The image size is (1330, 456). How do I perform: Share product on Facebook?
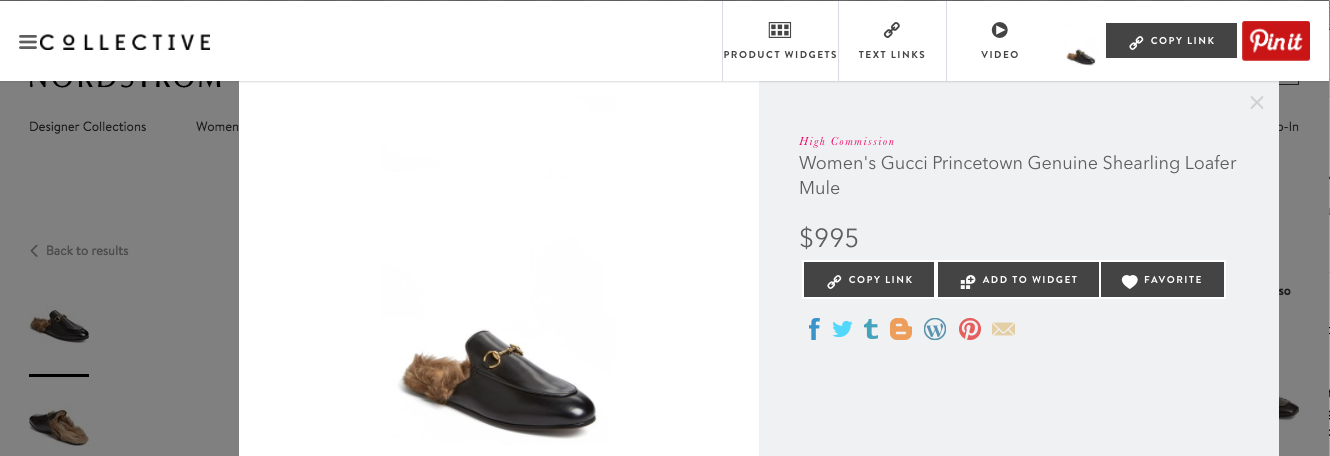pos(814,329)
